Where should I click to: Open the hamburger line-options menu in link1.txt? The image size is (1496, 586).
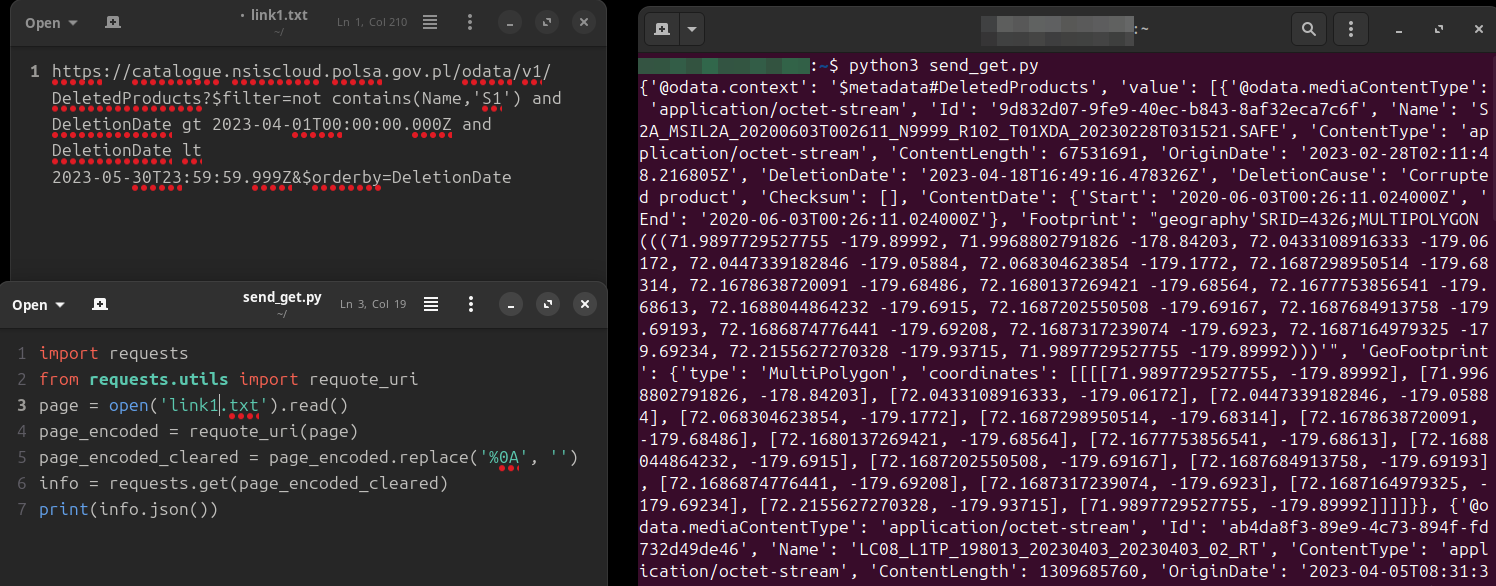[429, 21]
